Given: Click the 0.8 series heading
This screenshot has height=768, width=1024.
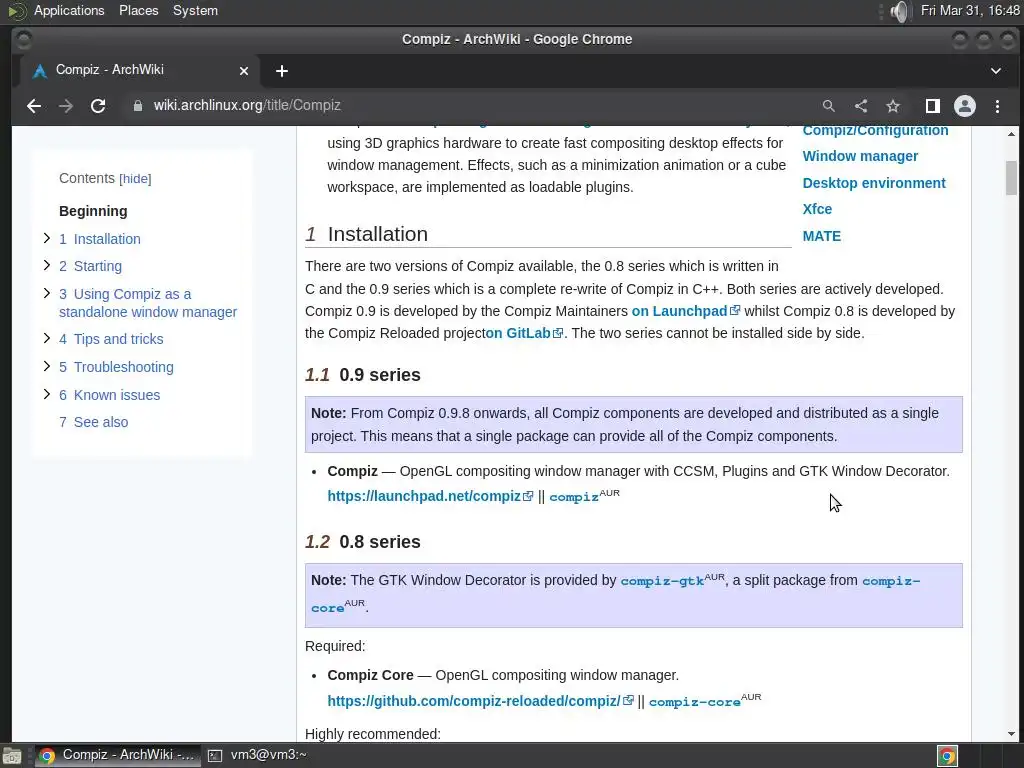Looking at the screenshot, I should 379,542.
